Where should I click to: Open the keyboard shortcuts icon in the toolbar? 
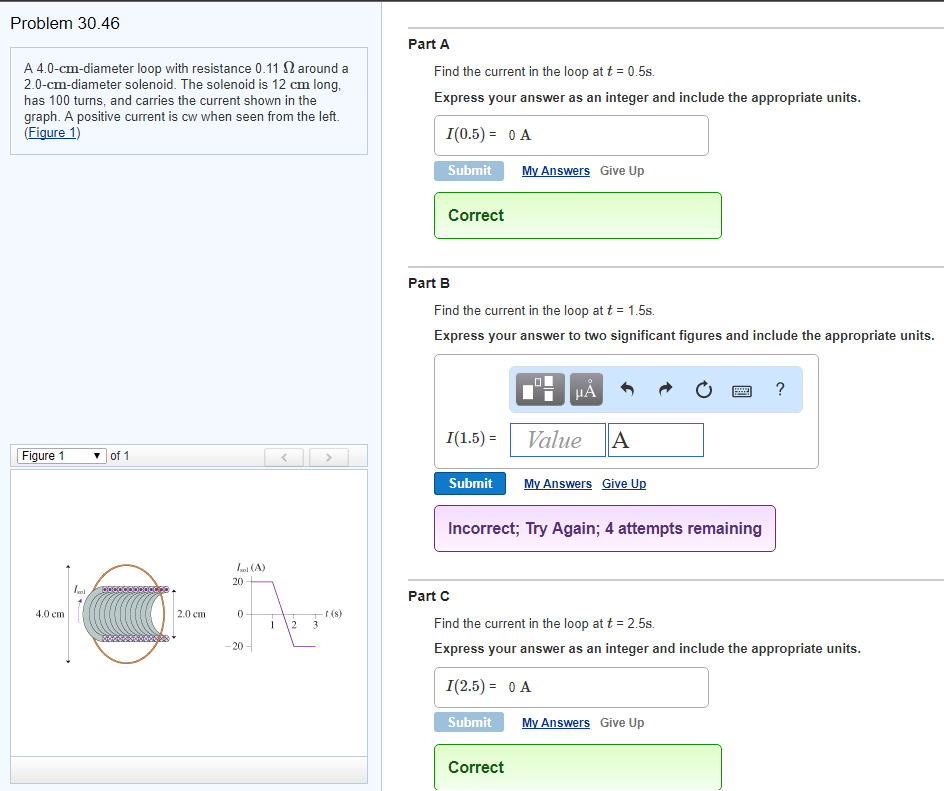[739, 390]
